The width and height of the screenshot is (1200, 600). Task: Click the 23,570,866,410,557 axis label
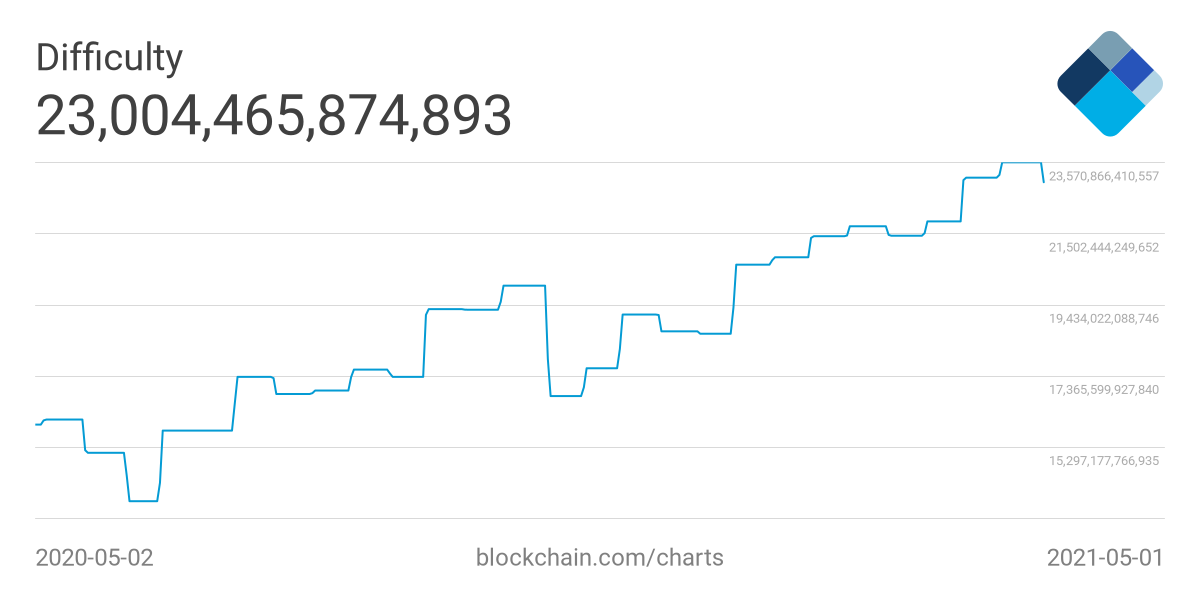click(x=1103, y=176)
